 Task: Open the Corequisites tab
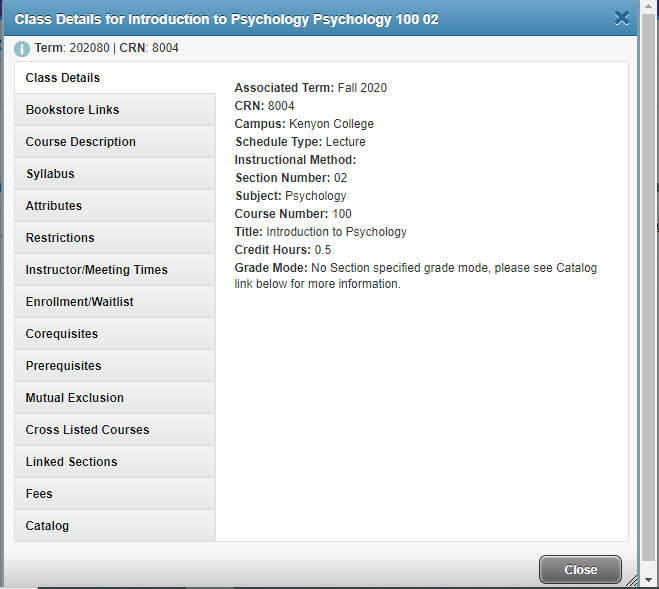click(115, 333)
